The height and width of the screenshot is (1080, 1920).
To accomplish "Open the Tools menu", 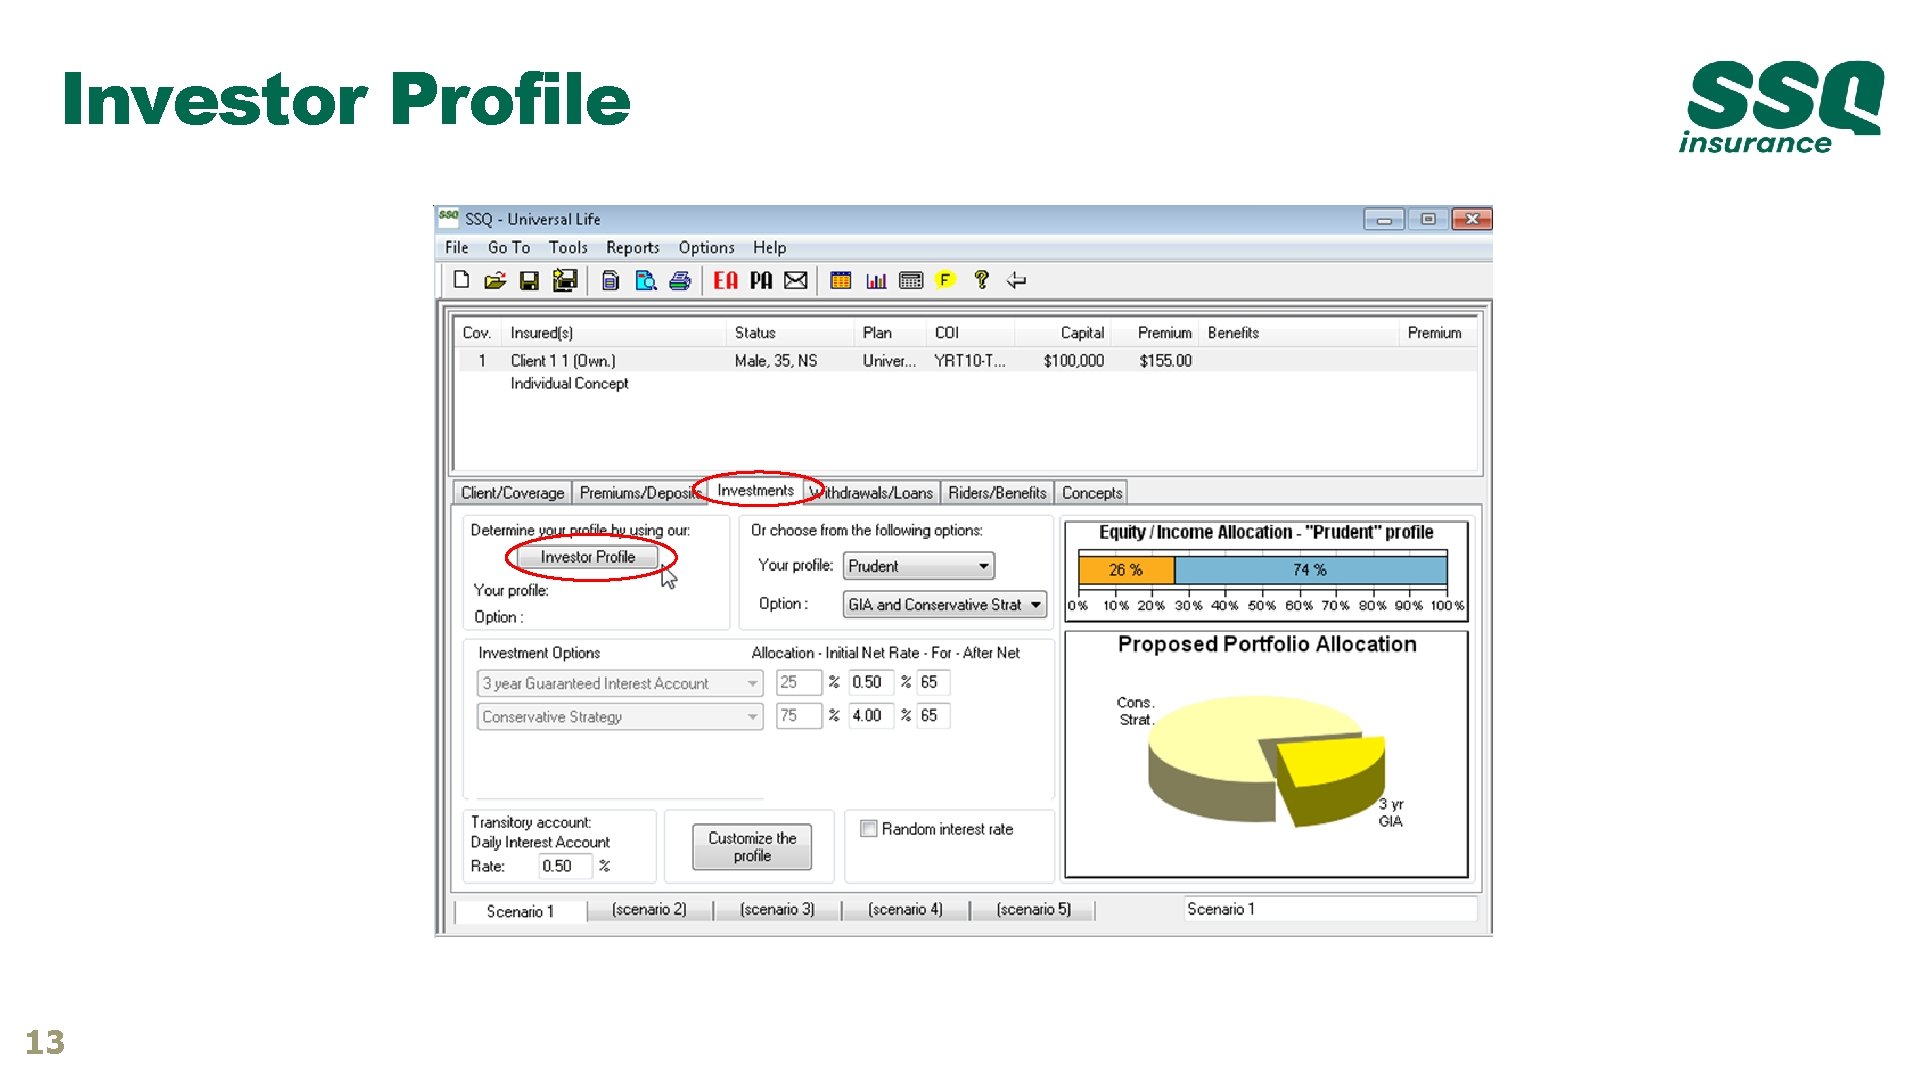I will (x=568, y=247).
